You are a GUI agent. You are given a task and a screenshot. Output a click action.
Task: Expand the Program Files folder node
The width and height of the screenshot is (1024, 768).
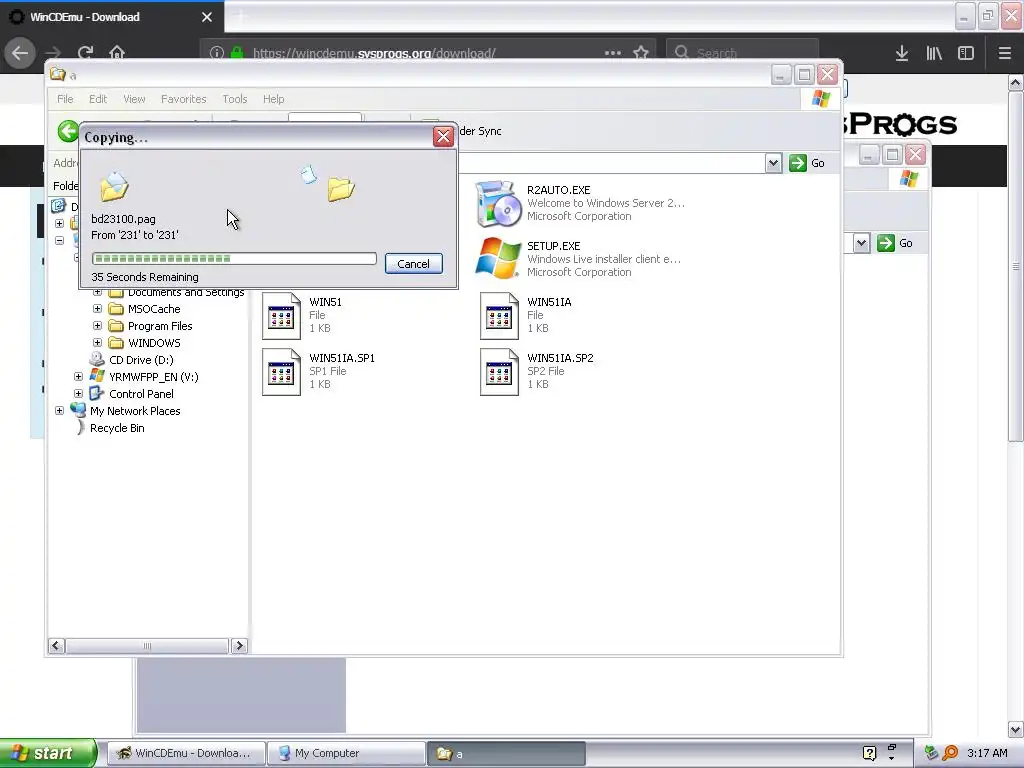point(97,326)
